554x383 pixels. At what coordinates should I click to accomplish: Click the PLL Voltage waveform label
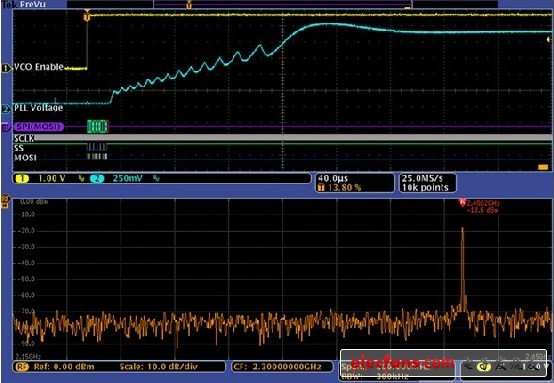tap(39, 108)
